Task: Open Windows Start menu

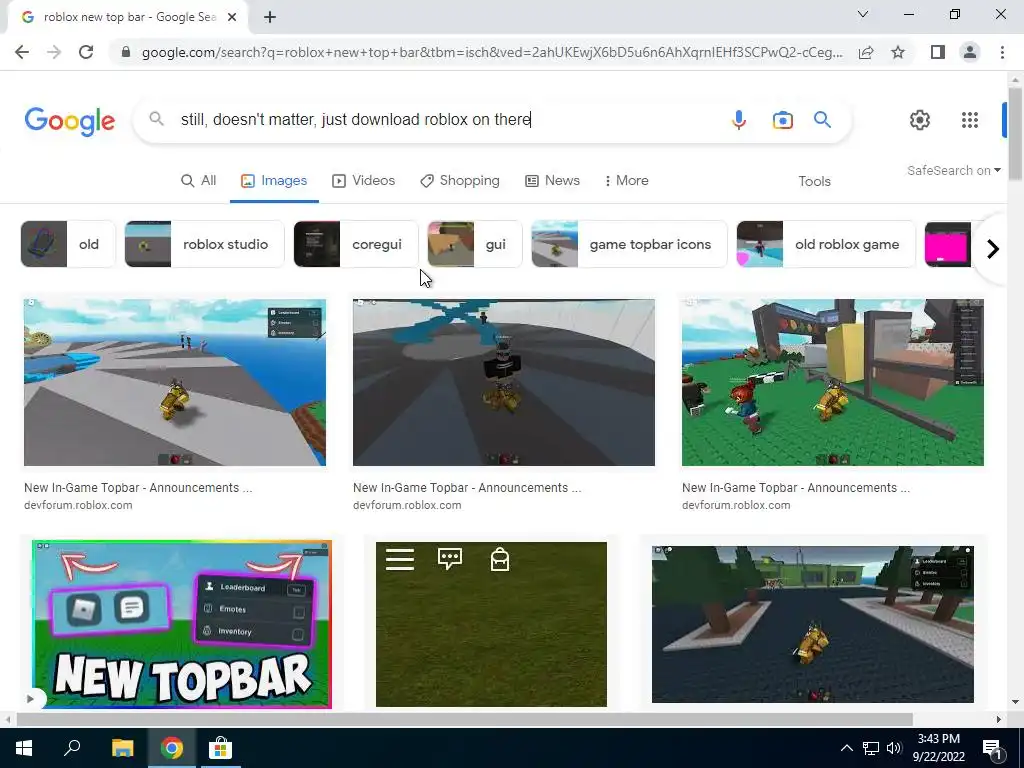Action: [x=24, y=748]
